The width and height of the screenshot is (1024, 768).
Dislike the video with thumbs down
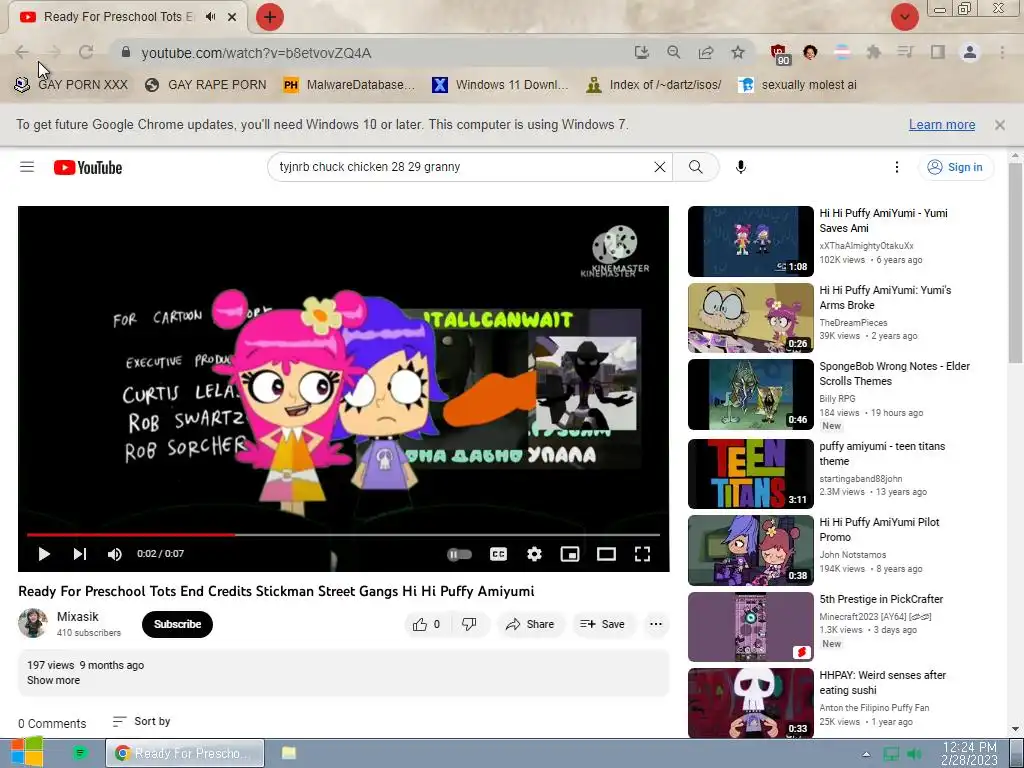pos(469,624)
